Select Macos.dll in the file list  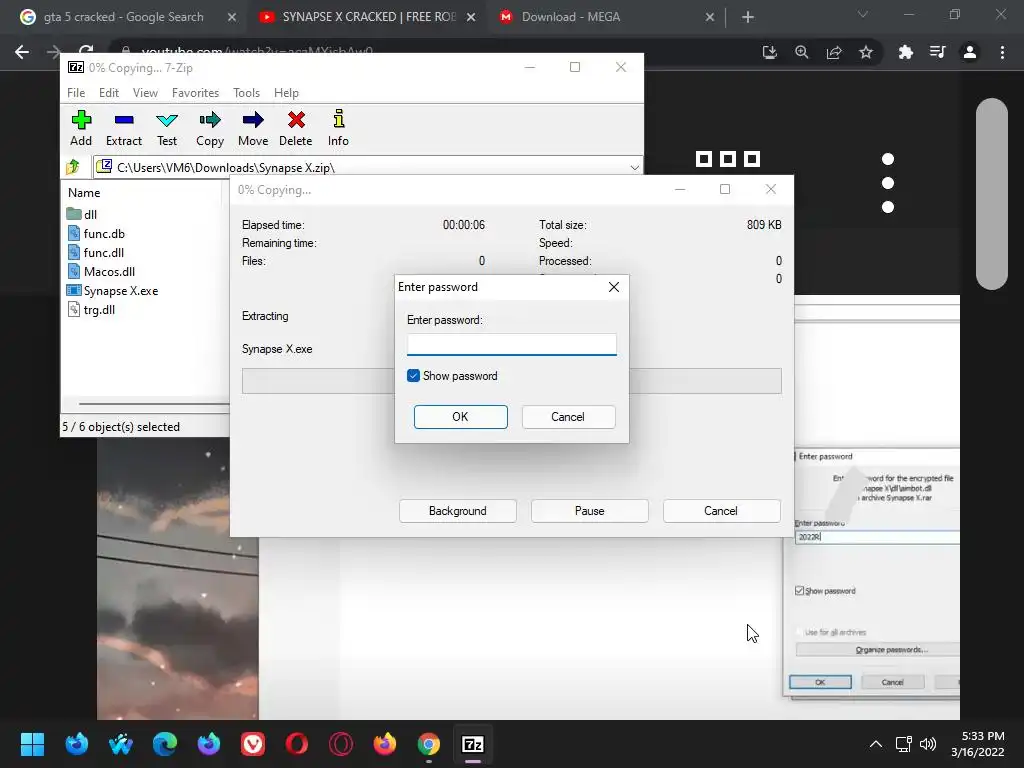tap(101, 271)
